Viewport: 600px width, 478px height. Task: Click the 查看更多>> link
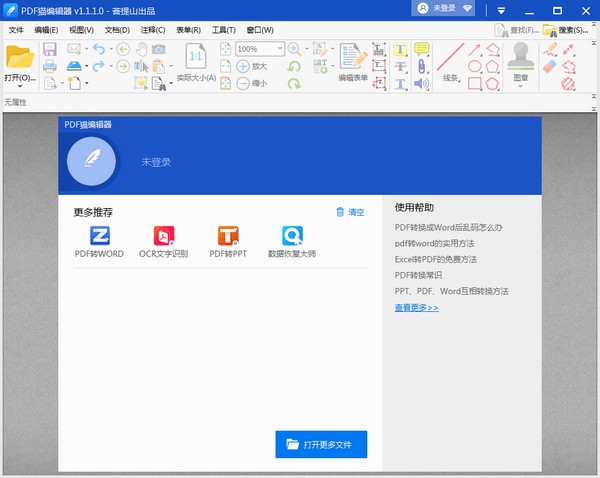pyautogui.click(x=416, y=307)
